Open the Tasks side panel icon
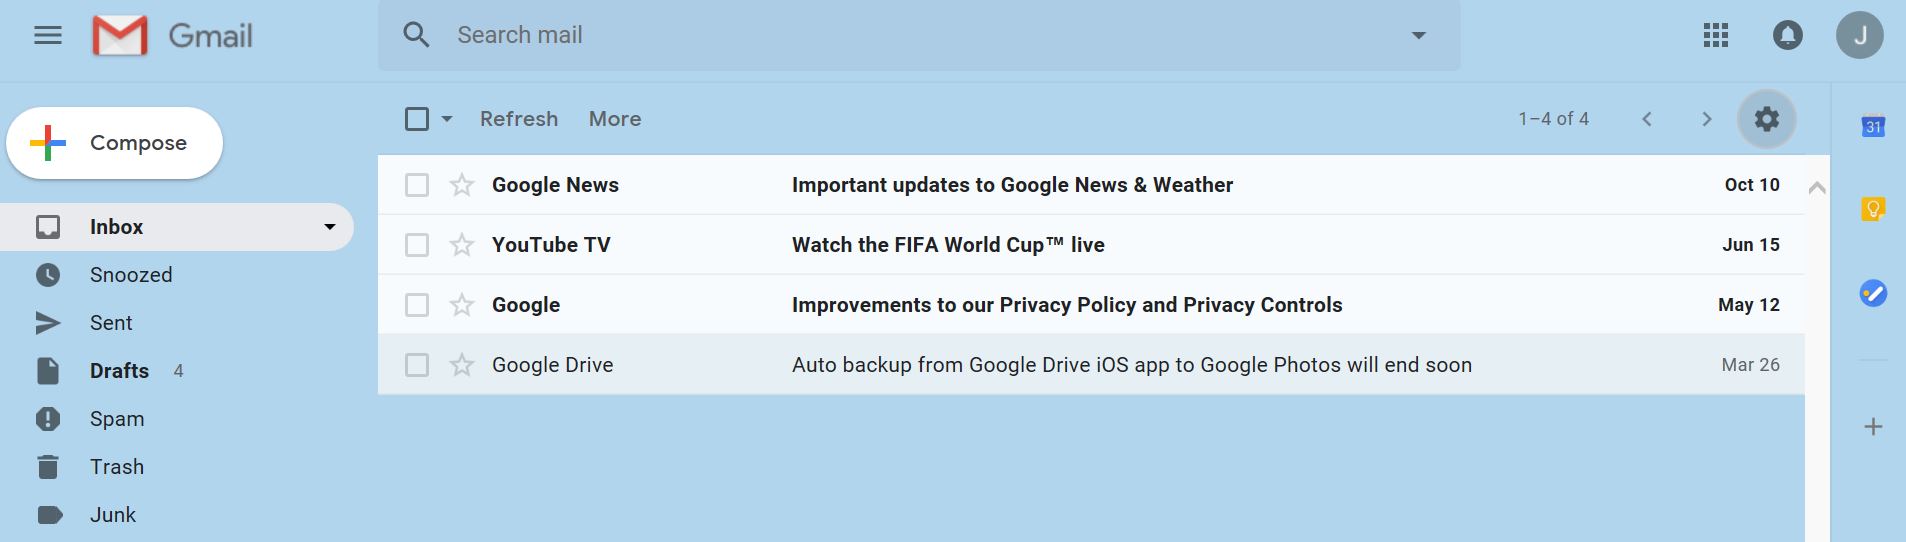Image resolution: width=1906 pixels, height=542 pixels. (1873, 293)
